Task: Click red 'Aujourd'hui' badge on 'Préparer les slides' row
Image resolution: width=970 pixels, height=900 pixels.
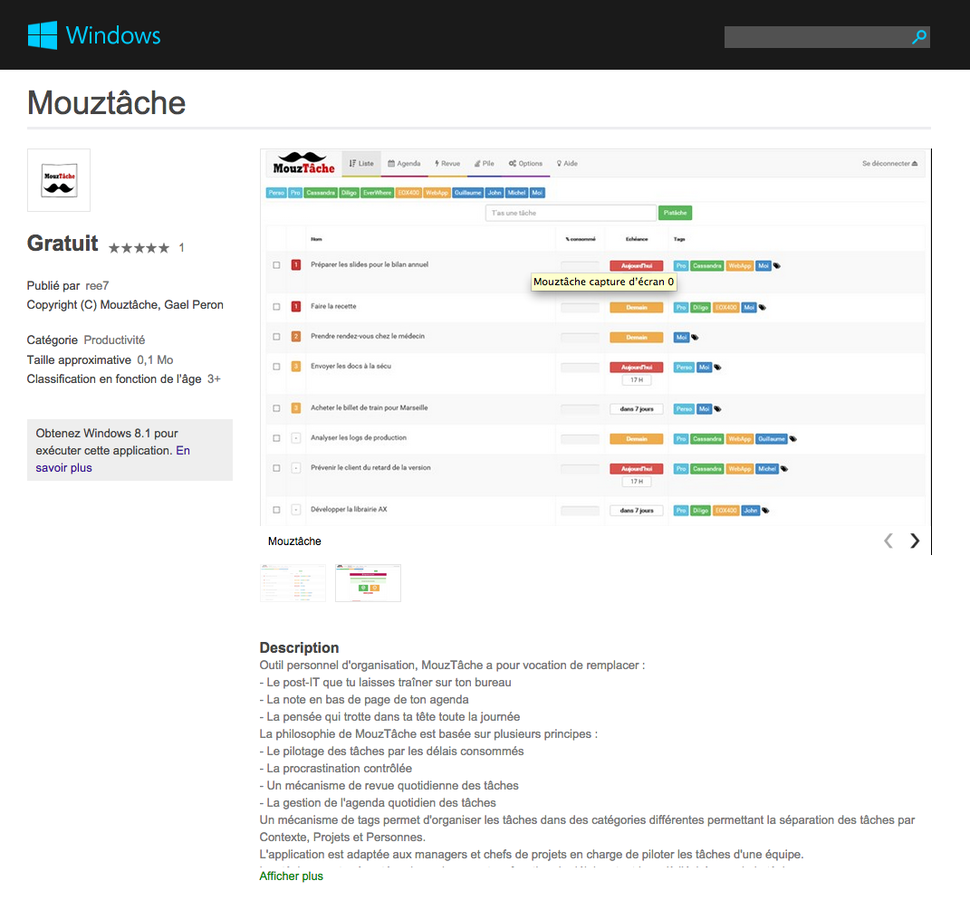Action: (637, 266)
